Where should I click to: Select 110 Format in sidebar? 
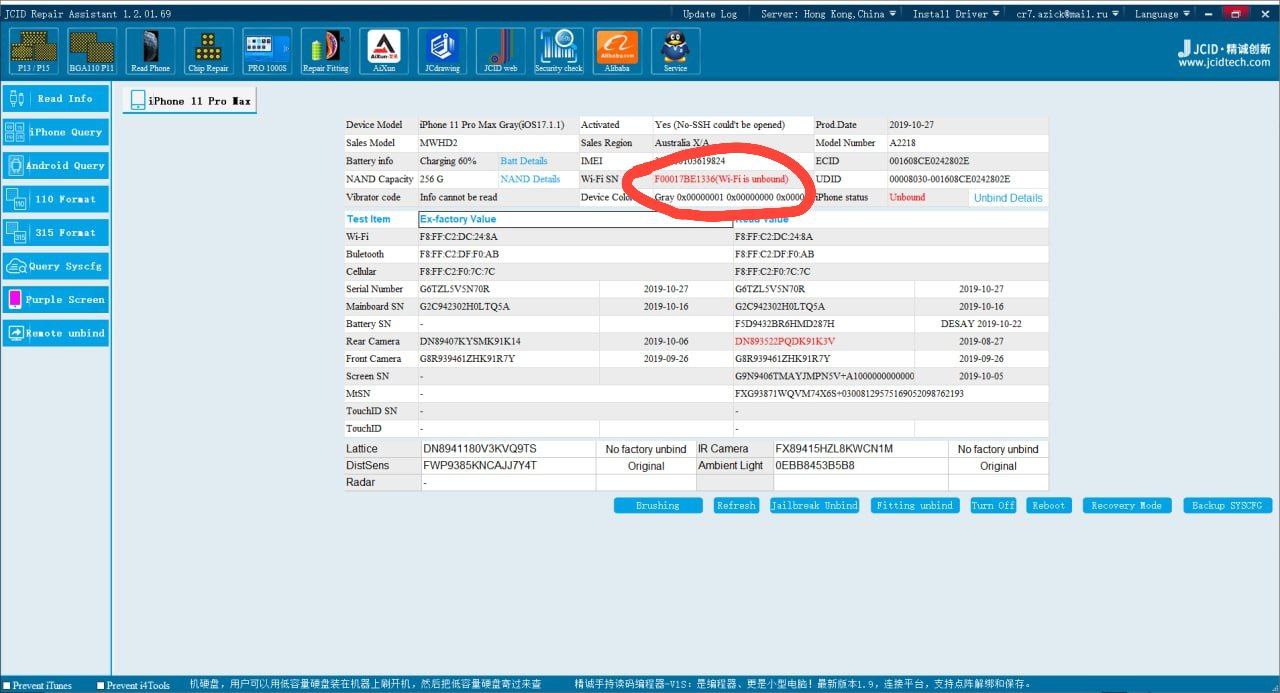(x=56, y=199)
